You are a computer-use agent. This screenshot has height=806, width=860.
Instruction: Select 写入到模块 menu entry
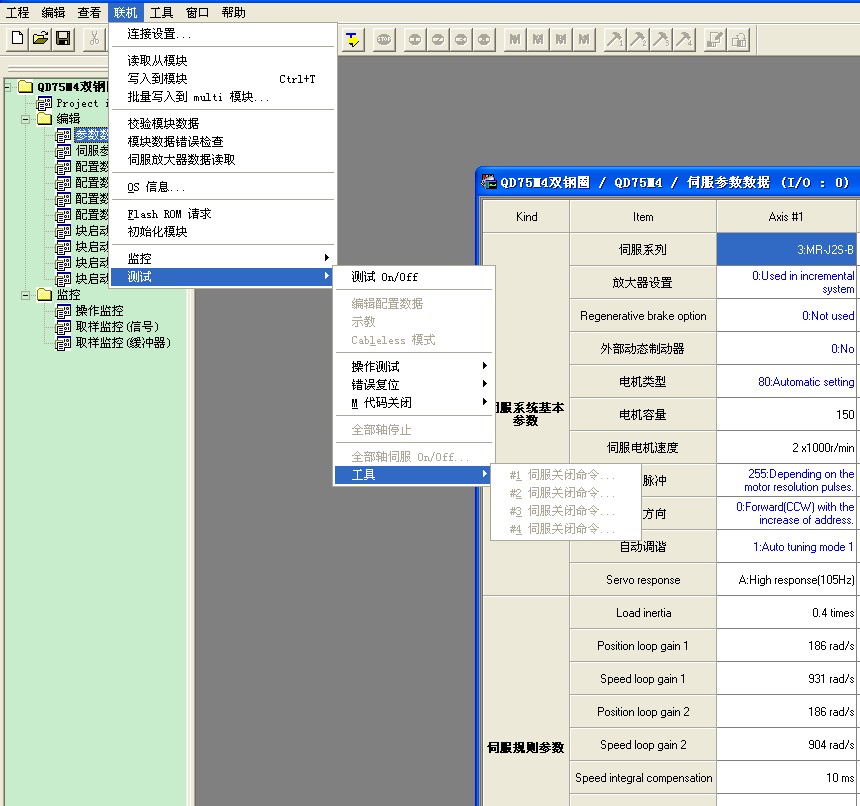click(157, 79)
